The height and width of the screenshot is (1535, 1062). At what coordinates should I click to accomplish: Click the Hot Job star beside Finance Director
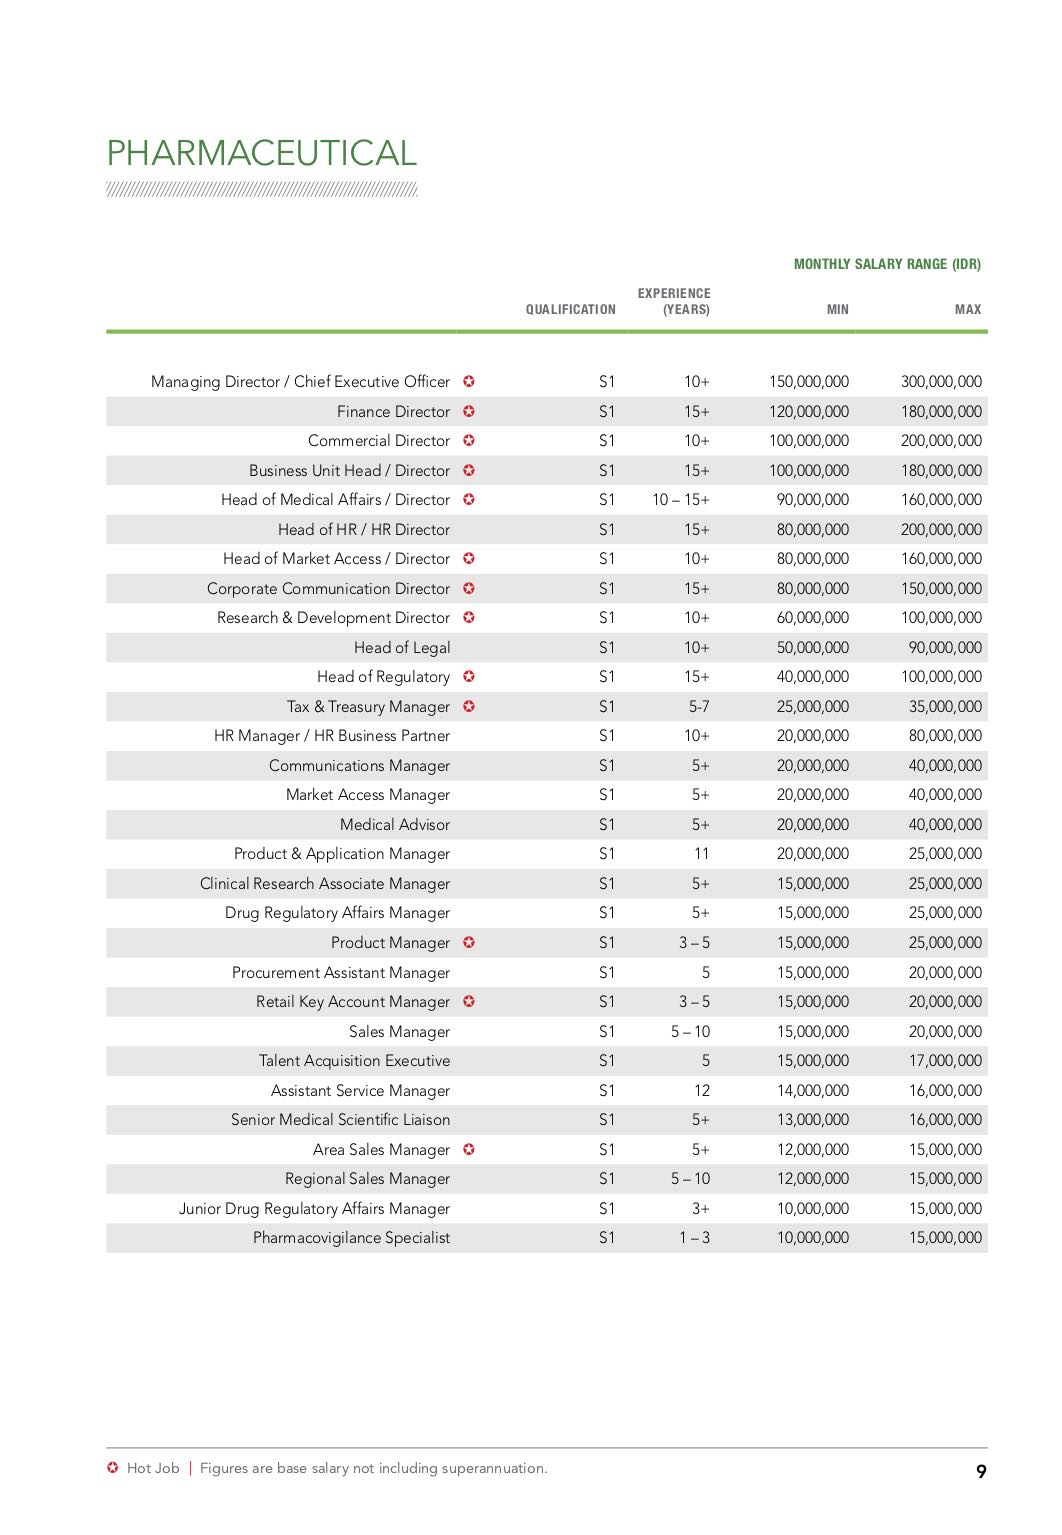pyautogui.click(x=469, y=411)
